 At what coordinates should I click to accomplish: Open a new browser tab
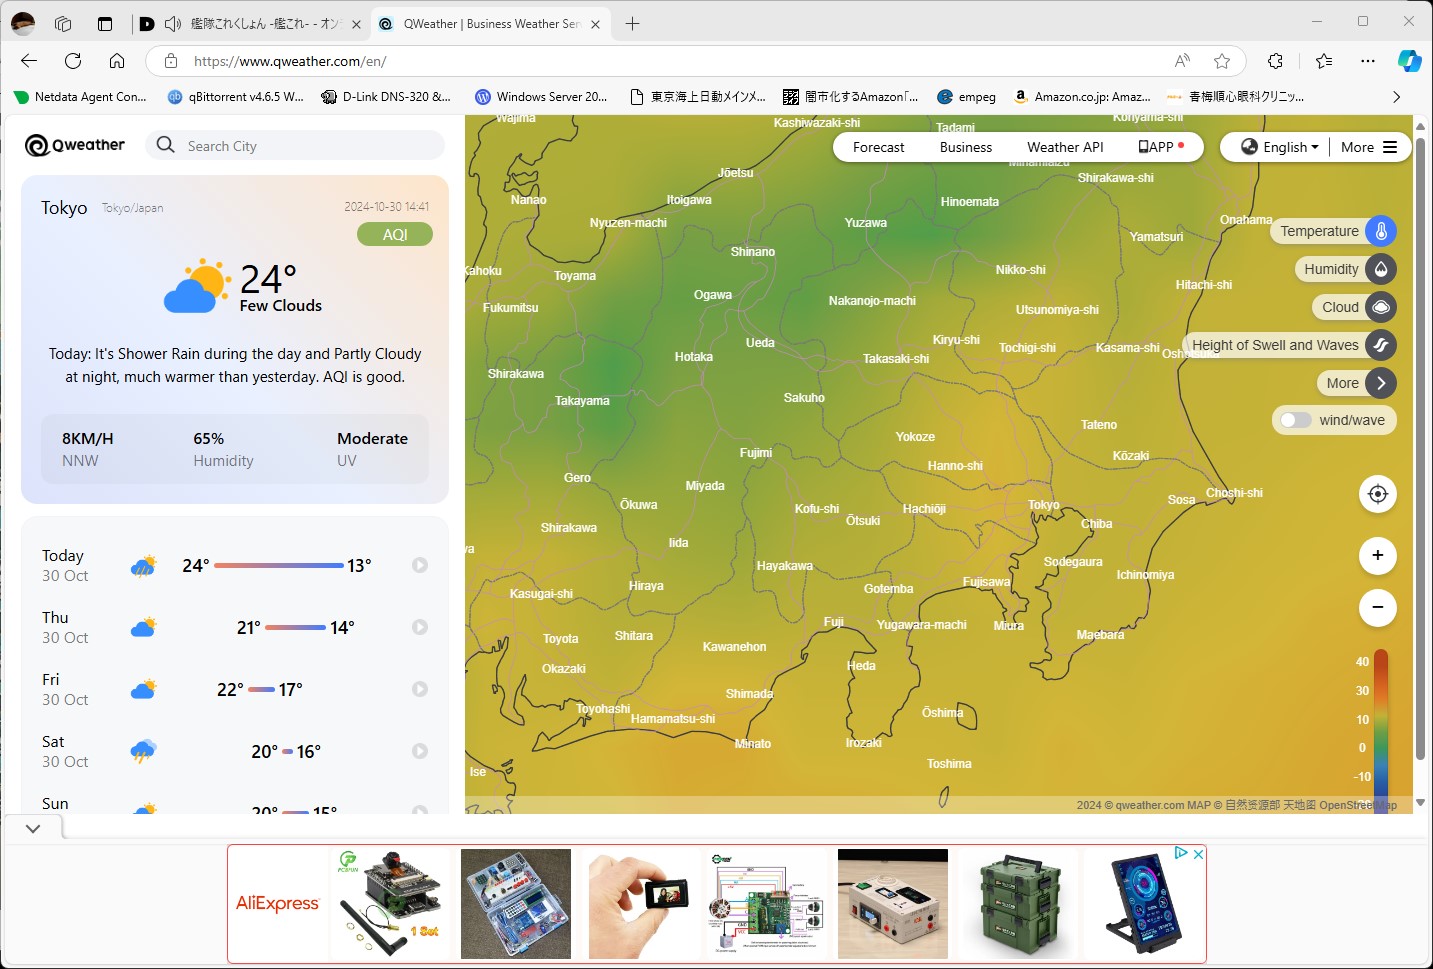point(632,24)
